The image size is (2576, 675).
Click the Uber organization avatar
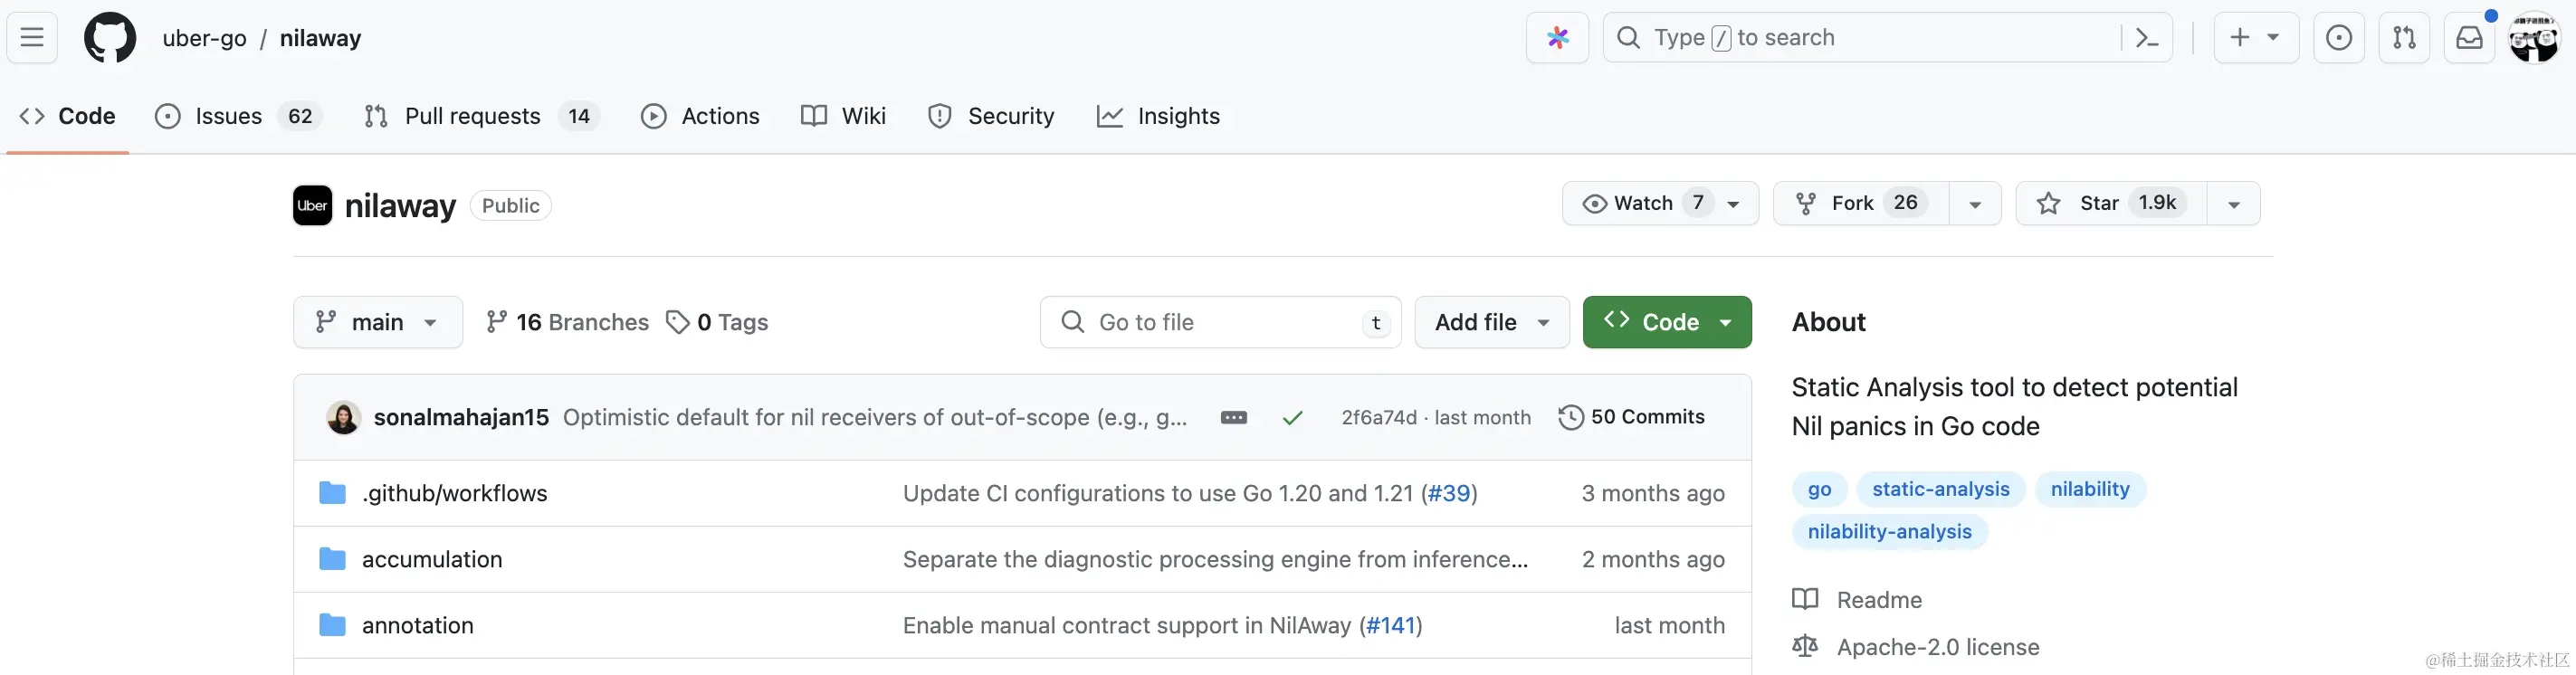(x=312, y=205)
